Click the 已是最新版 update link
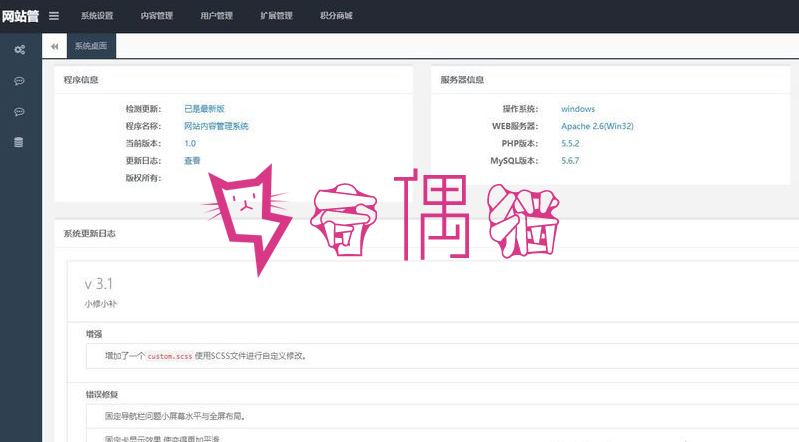Viewport: 799px width, 442px height. [204, 109]
